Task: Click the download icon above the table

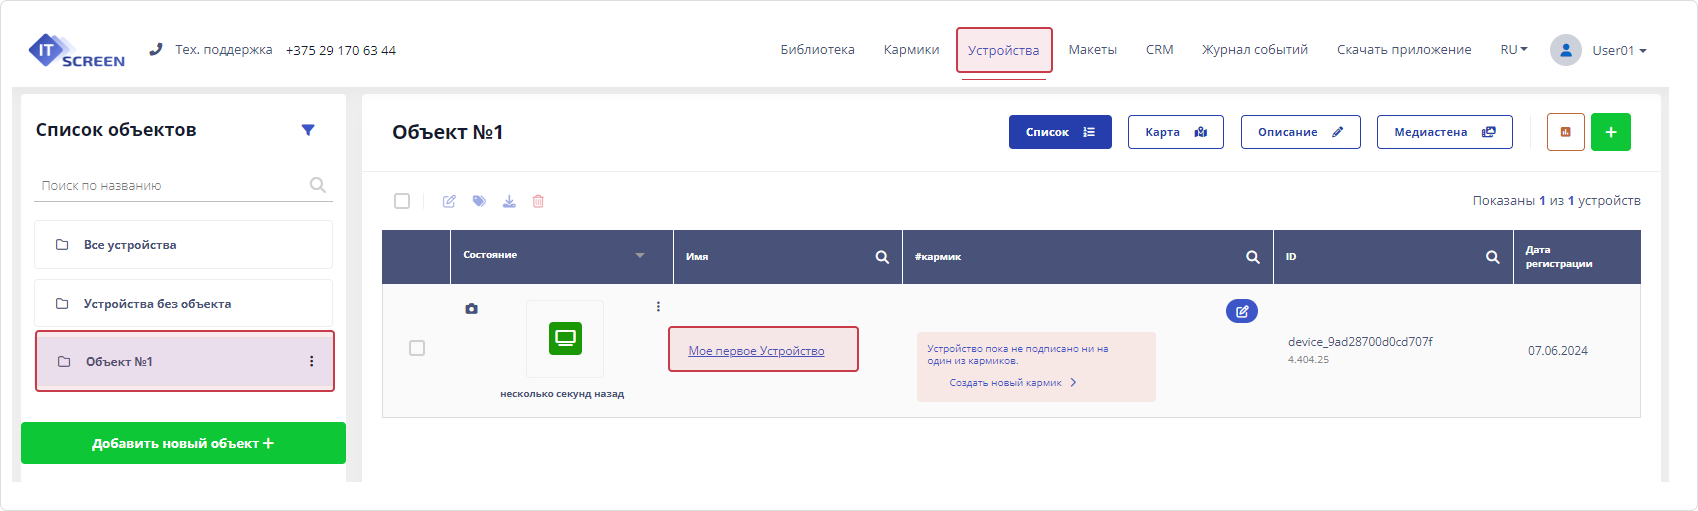Action: [509, 201]
